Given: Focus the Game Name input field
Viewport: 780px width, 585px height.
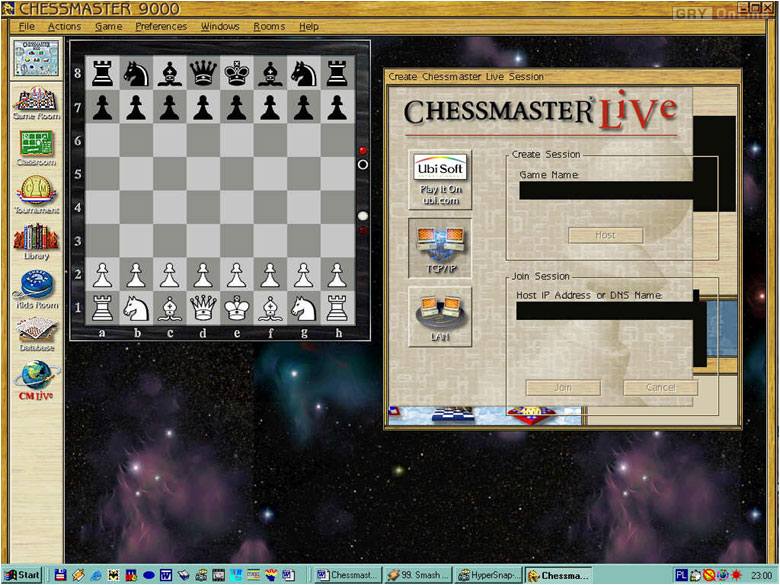Looking at the screenshot, I should pos(606,191).
